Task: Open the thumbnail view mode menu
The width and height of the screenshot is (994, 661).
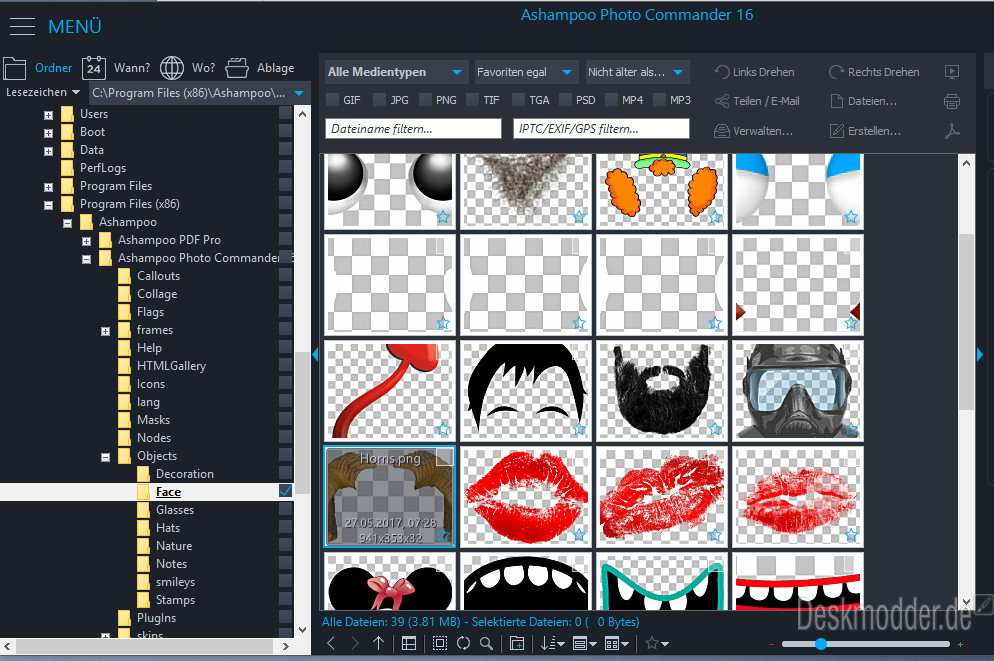Action: click(584, 643)
